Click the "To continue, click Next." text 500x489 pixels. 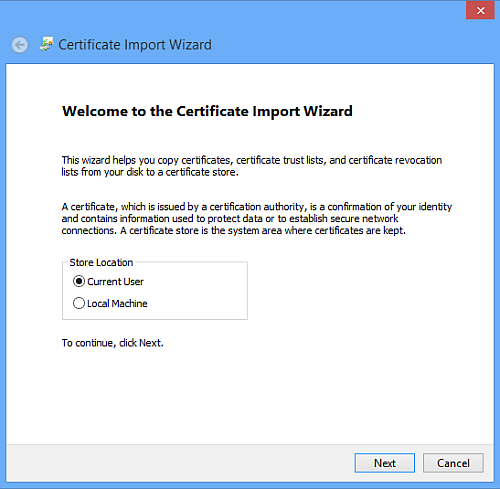(x=113, y=343)
